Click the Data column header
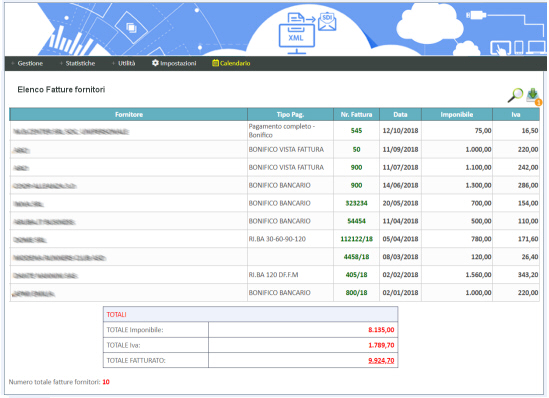This screenshot has width=549, height=398. (x=400, y=114)
